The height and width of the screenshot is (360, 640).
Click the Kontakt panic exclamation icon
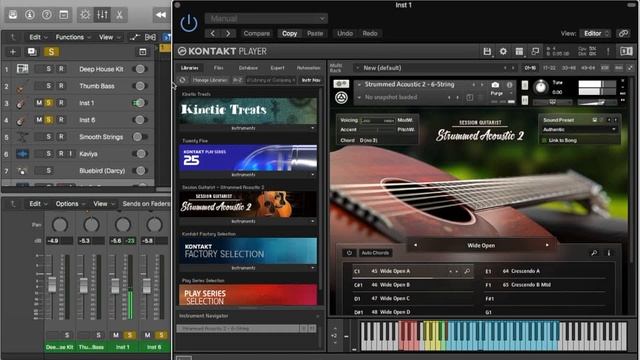(608, 51)
